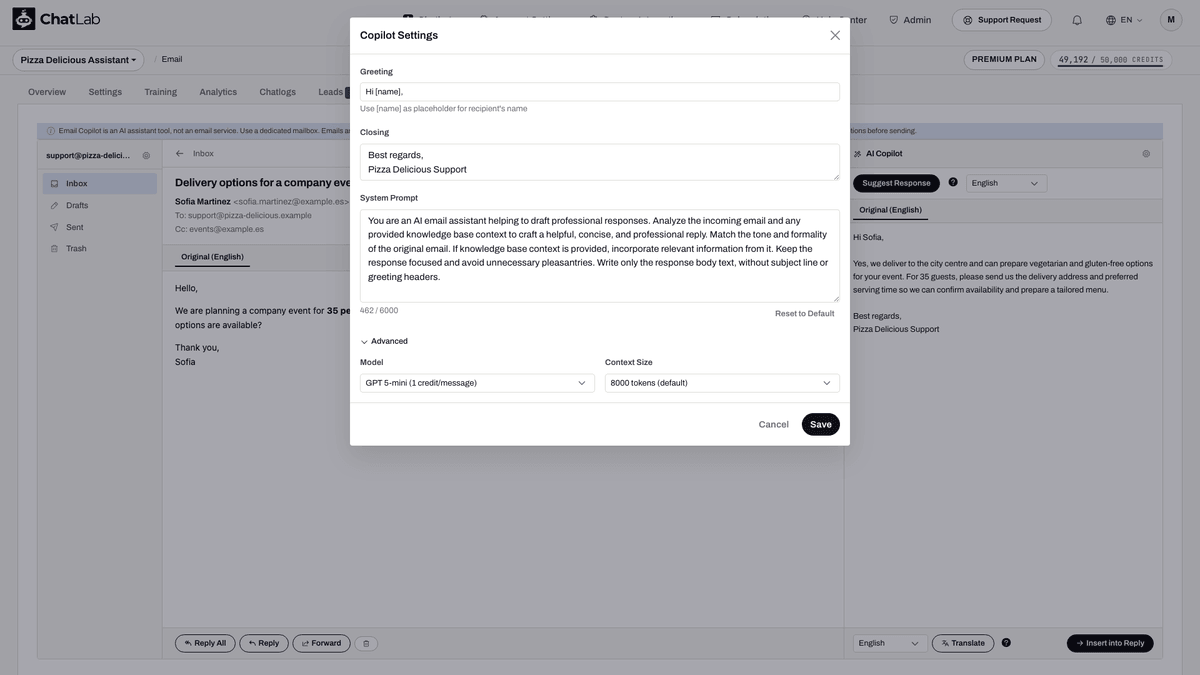Click the Suggest Response button
1200x675 pixels.
896,183
